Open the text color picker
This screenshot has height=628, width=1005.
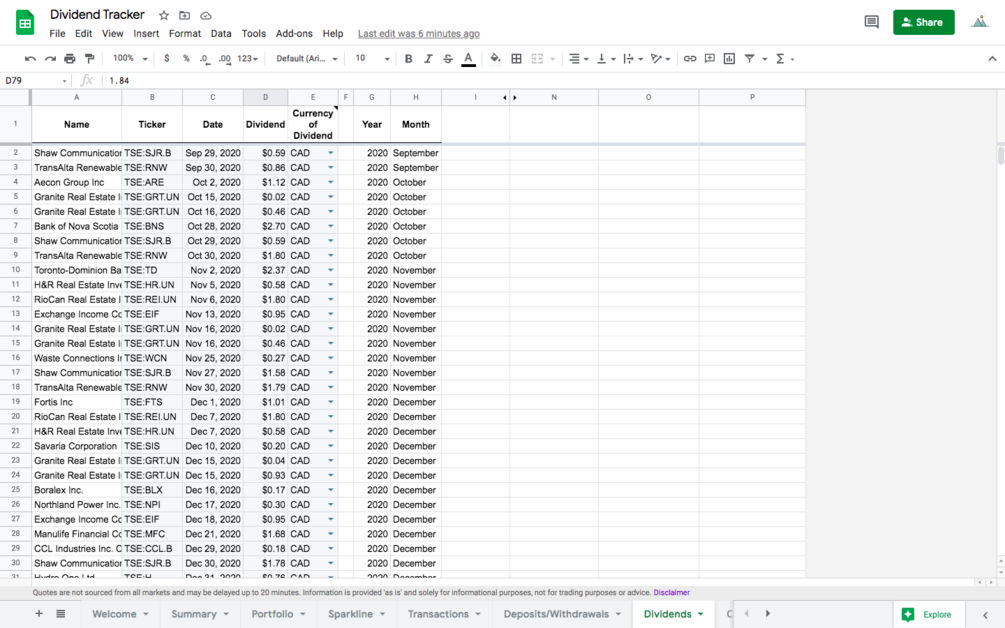469,59
